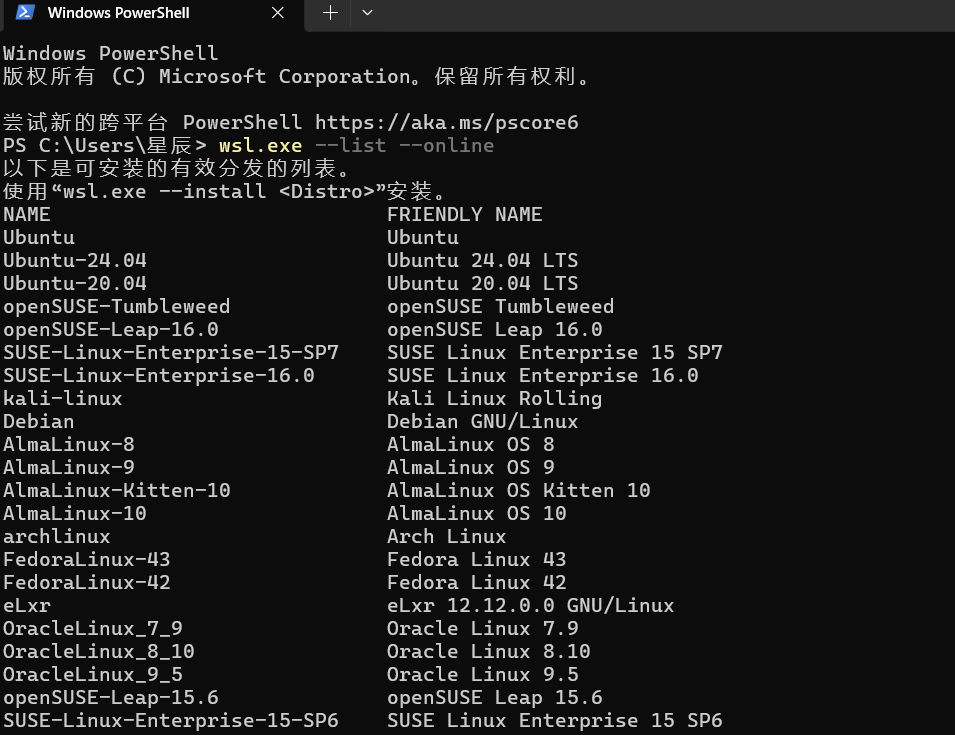Close the Windows PowerShell tab

[x=277, y=13]
